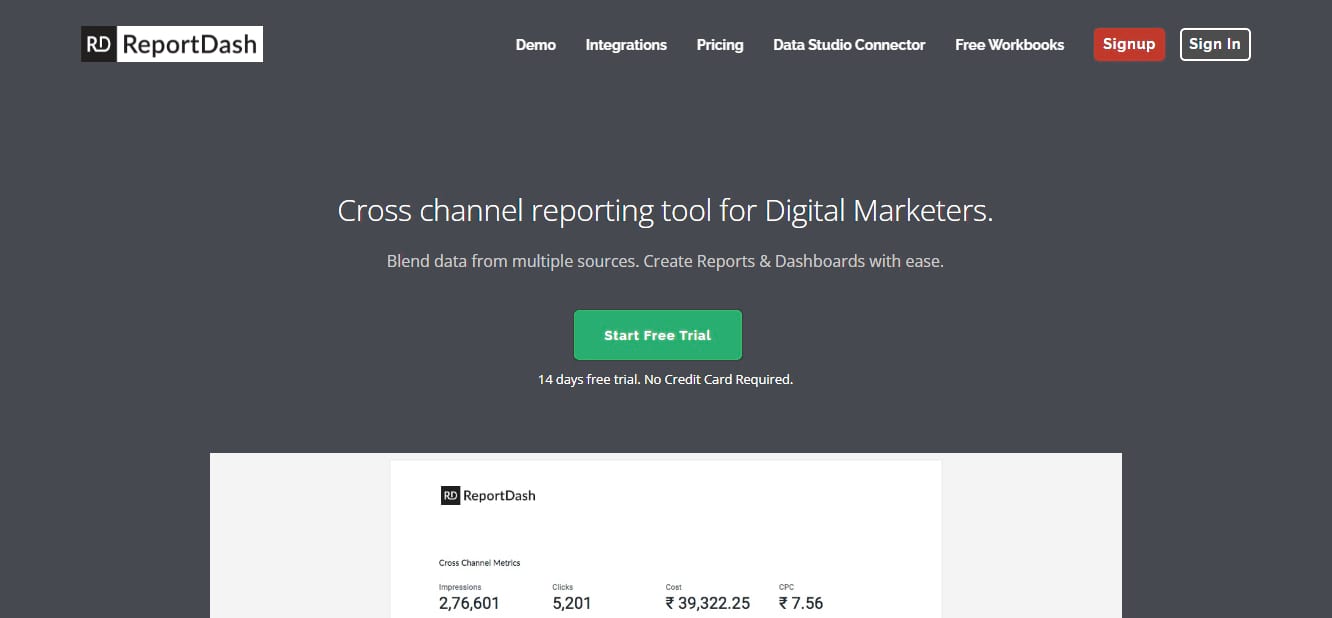Open the Free Workbooks link

pyautogui.click(x=1009, y=44)
